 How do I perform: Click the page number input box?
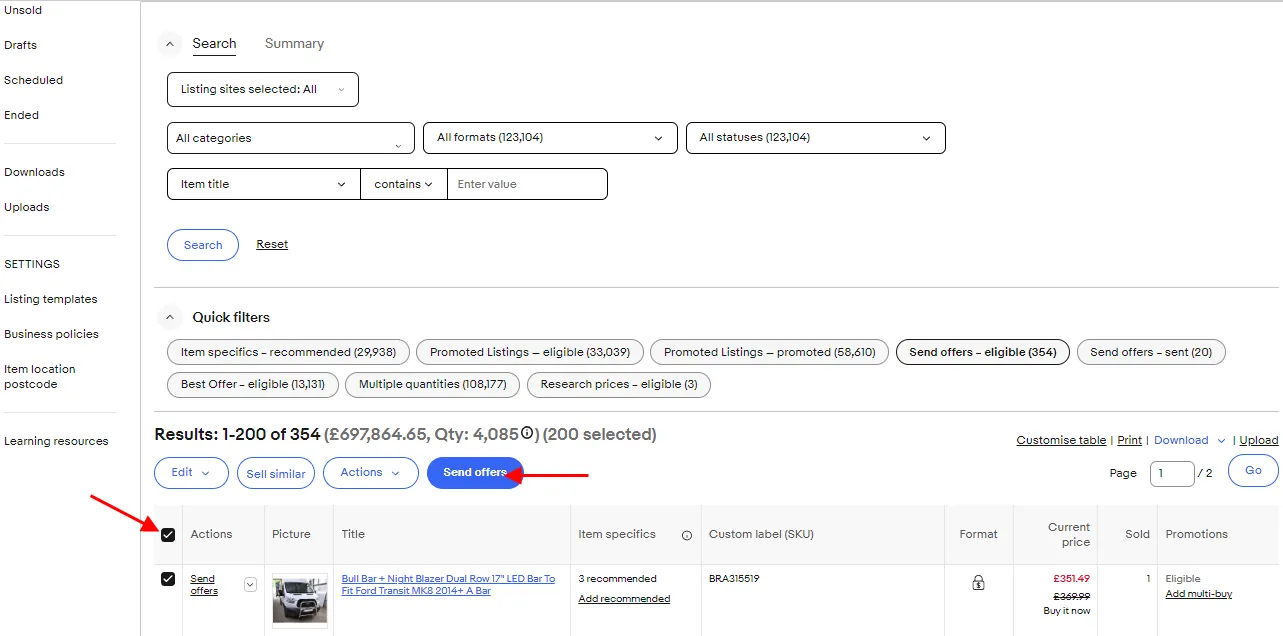1172,473
